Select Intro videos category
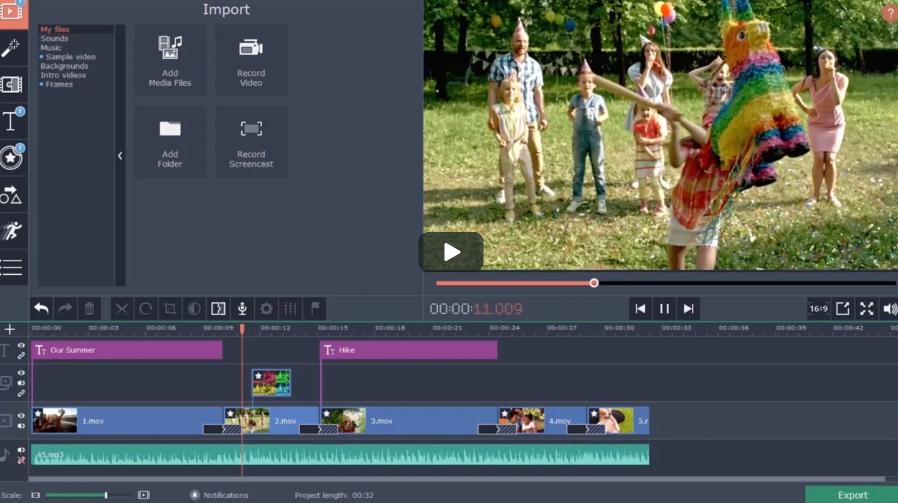898x503 pixels. tap(64, 75)
